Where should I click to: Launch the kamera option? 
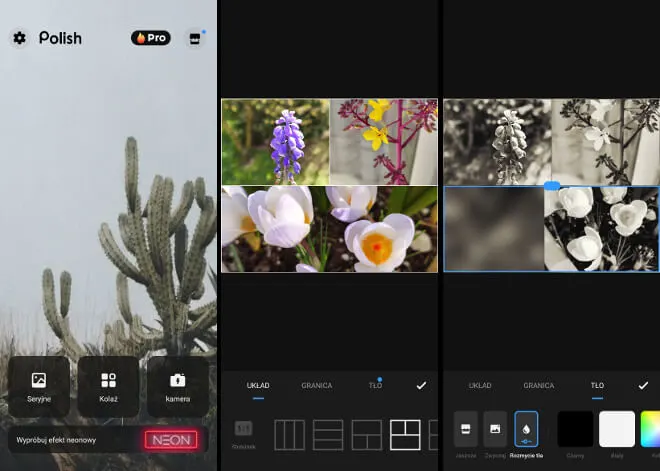(178, 386)
